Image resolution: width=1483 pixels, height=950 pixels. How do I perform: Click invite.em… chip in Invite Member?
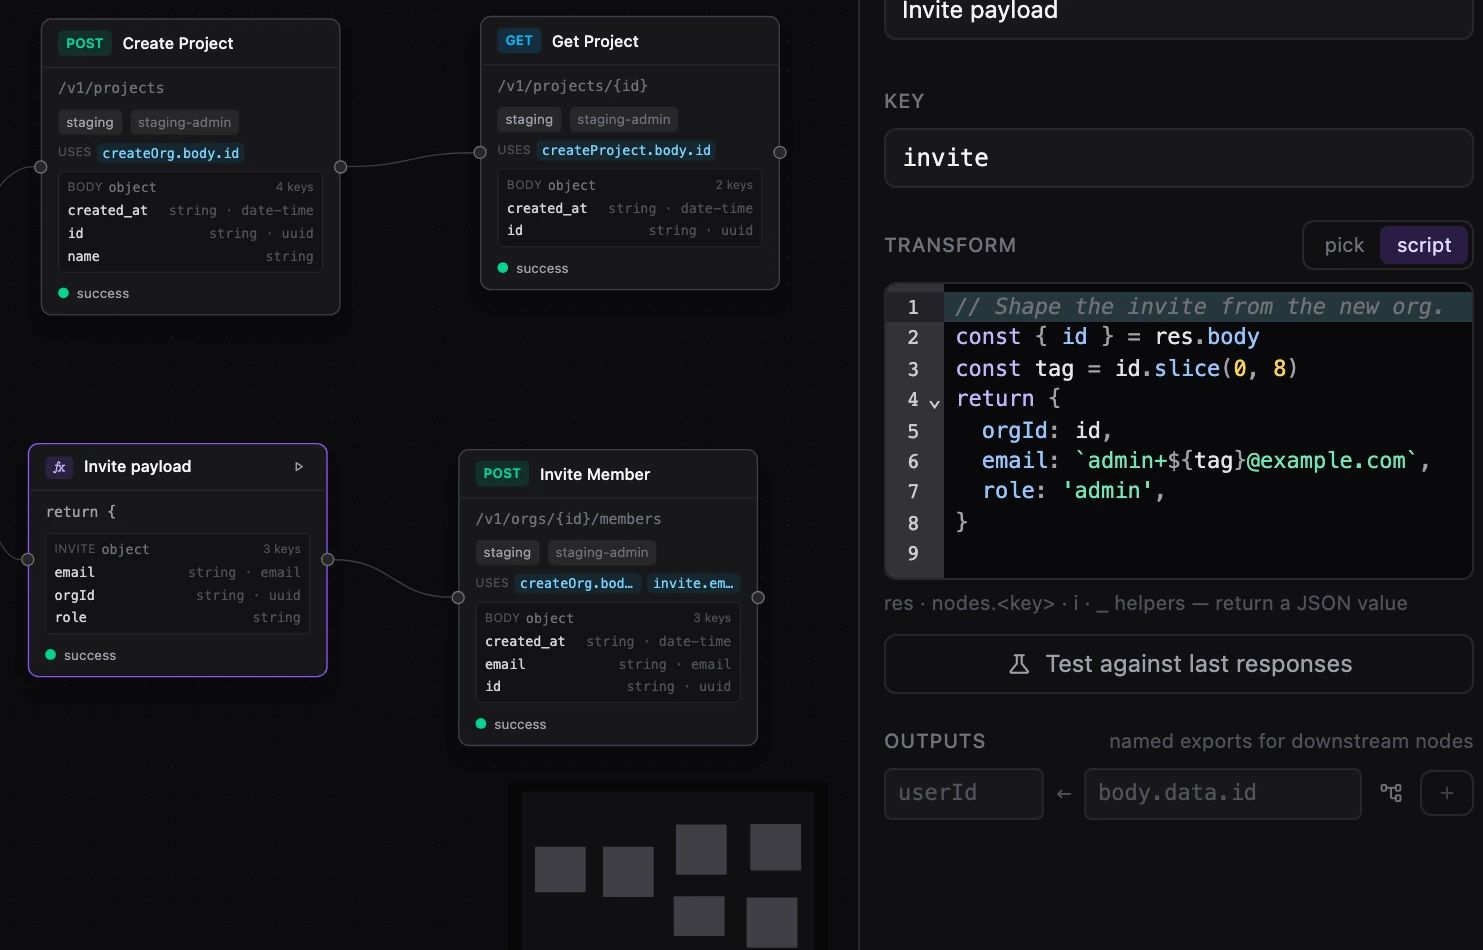[693, 583]
